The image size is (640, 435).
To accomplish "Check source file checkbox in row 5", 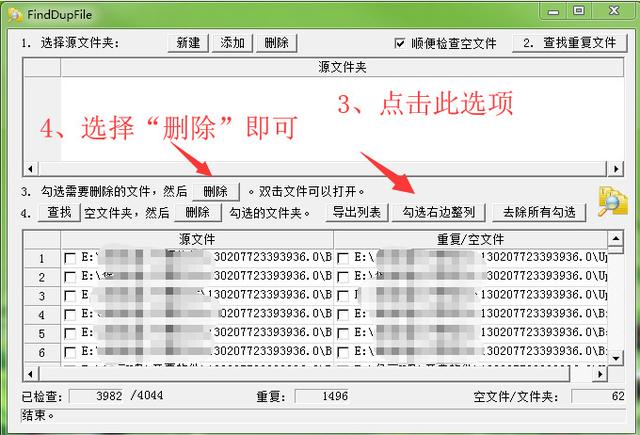I will [70, 333].
